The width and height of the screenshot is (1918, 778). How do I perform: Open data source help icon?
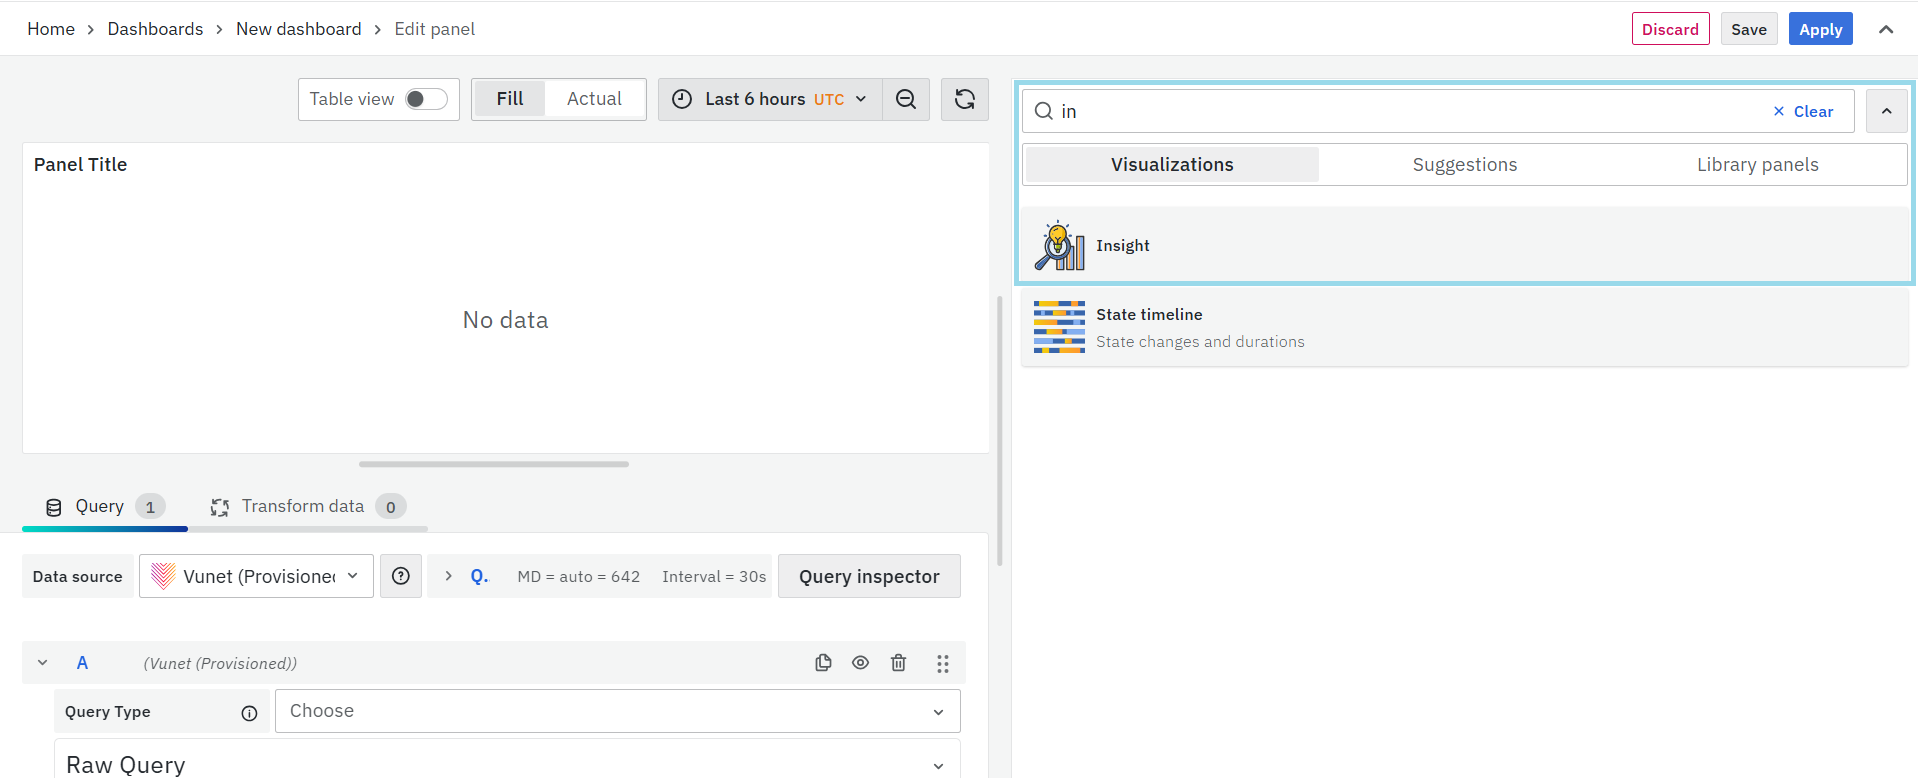coord(401,576)
